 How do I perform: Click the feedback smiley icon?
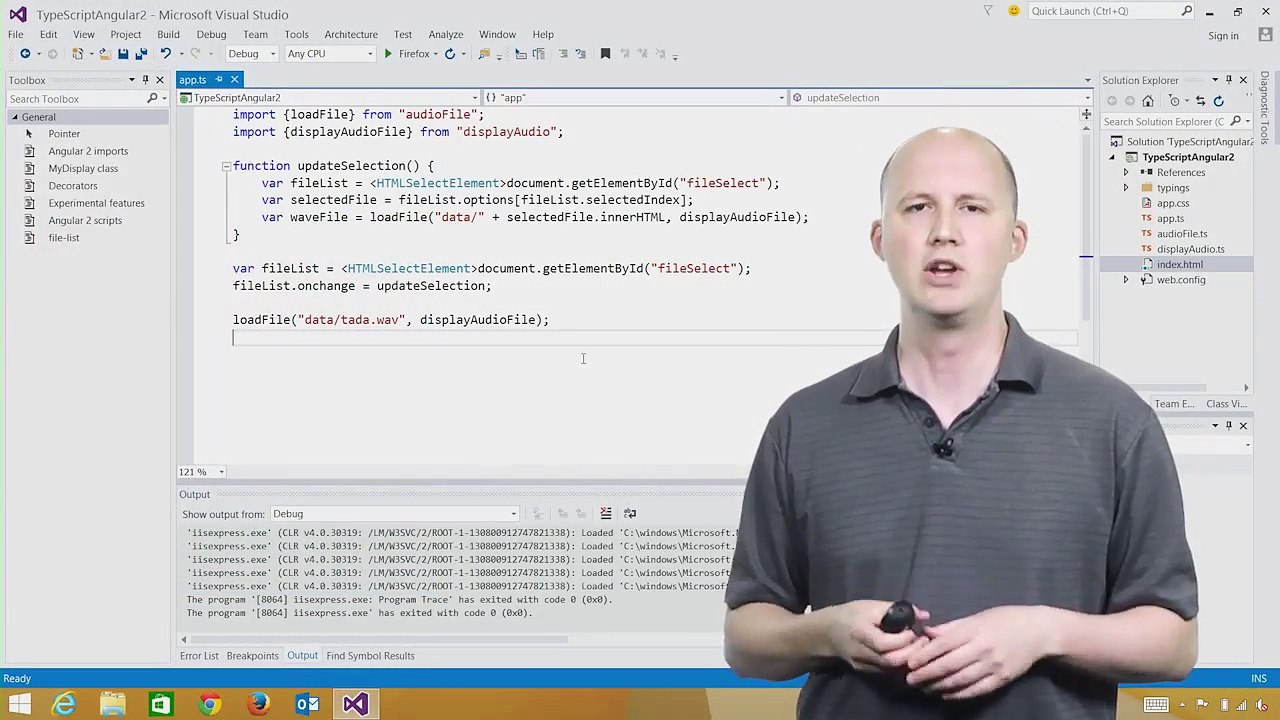point(1014,11)
